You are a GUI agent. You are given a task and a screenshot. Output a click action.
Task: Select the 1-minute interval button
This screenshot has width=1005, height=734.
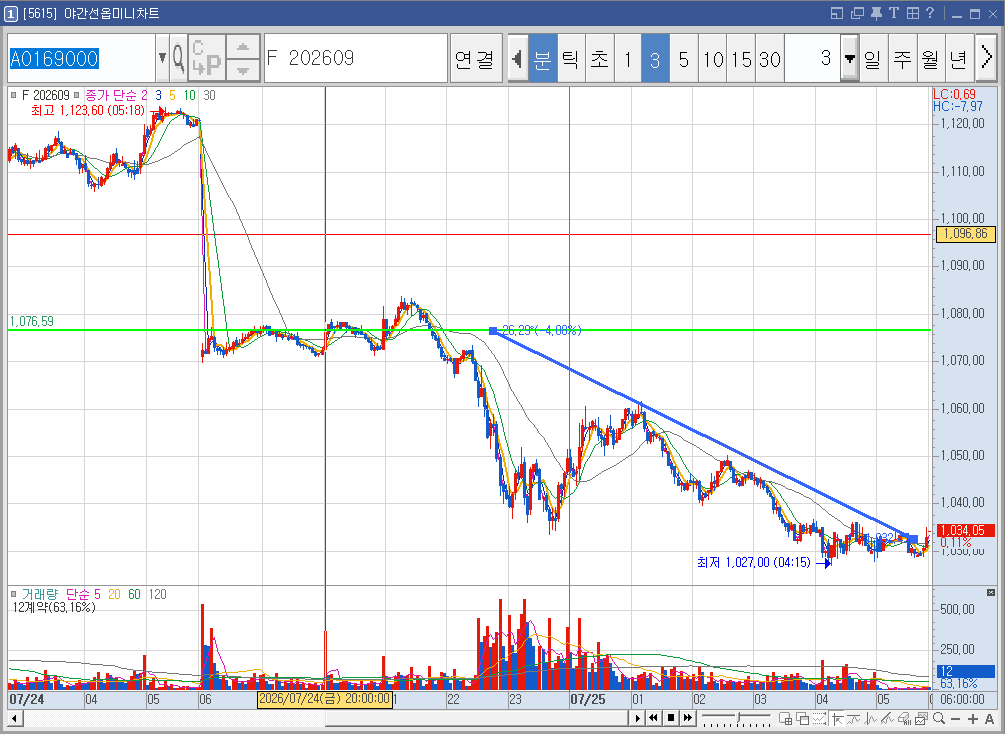point(627,59)
